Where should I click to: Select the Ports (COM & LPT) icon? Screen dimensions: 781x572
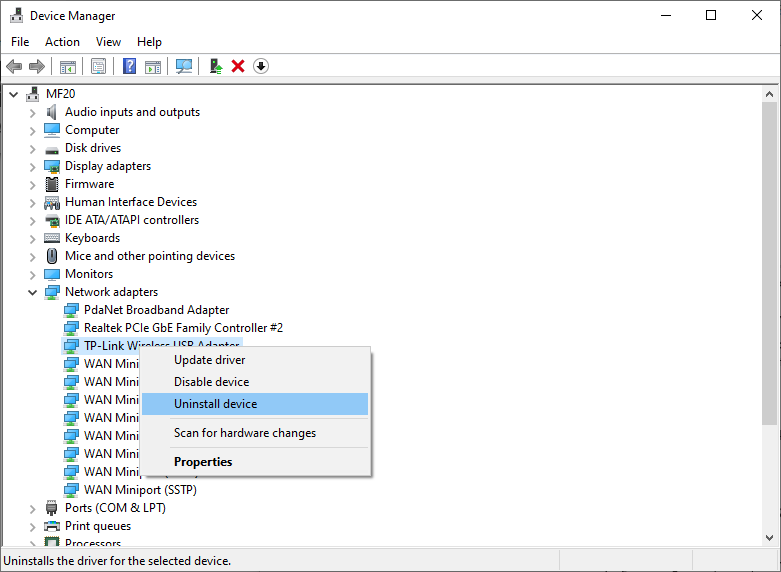coord(52,508)
